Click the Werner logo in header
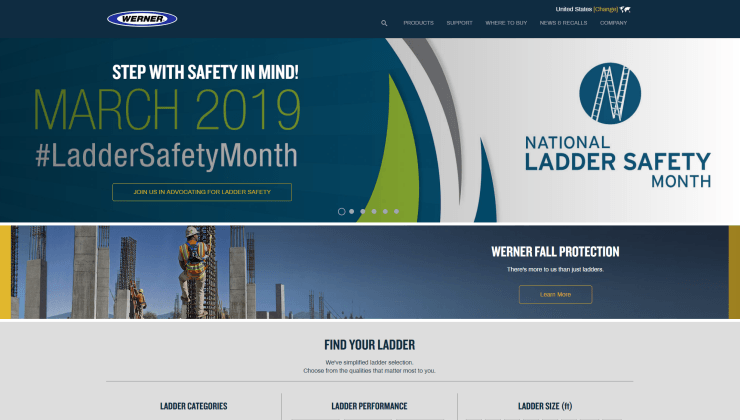Viewport: 740px width, 420px height. click(141, 19)
